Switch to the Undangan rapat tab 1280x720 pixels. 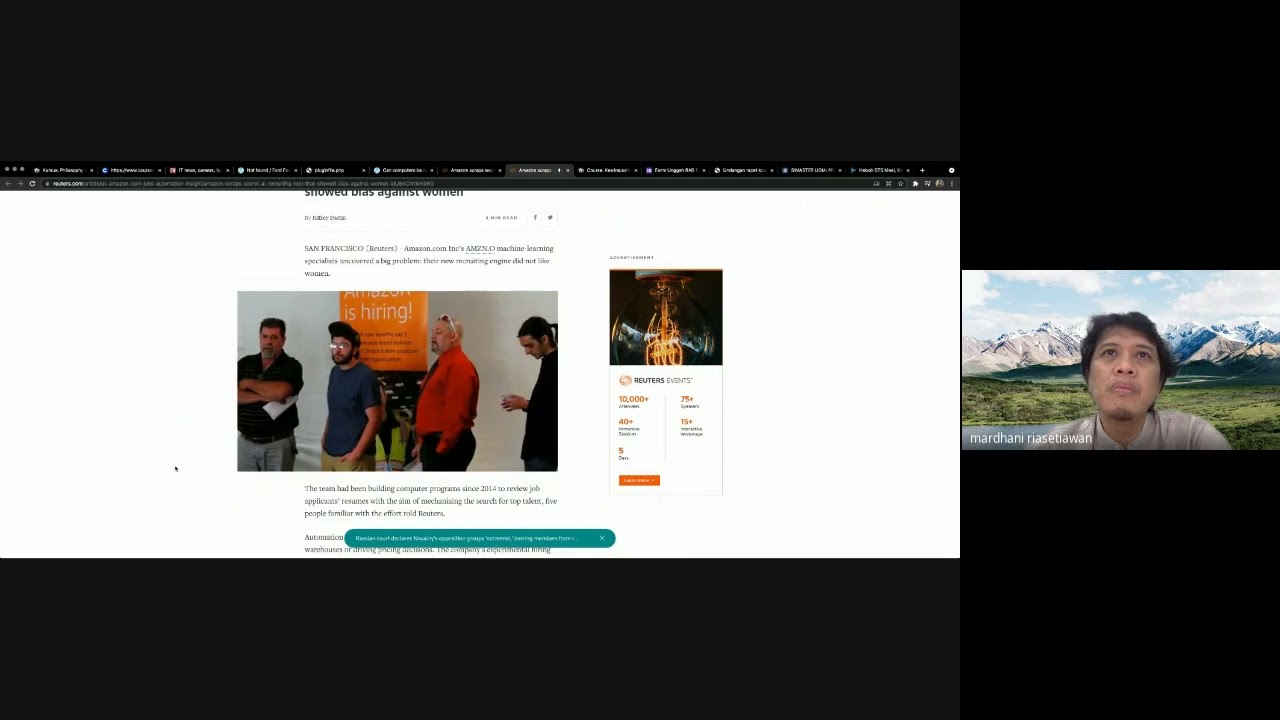tap(743, 170)
